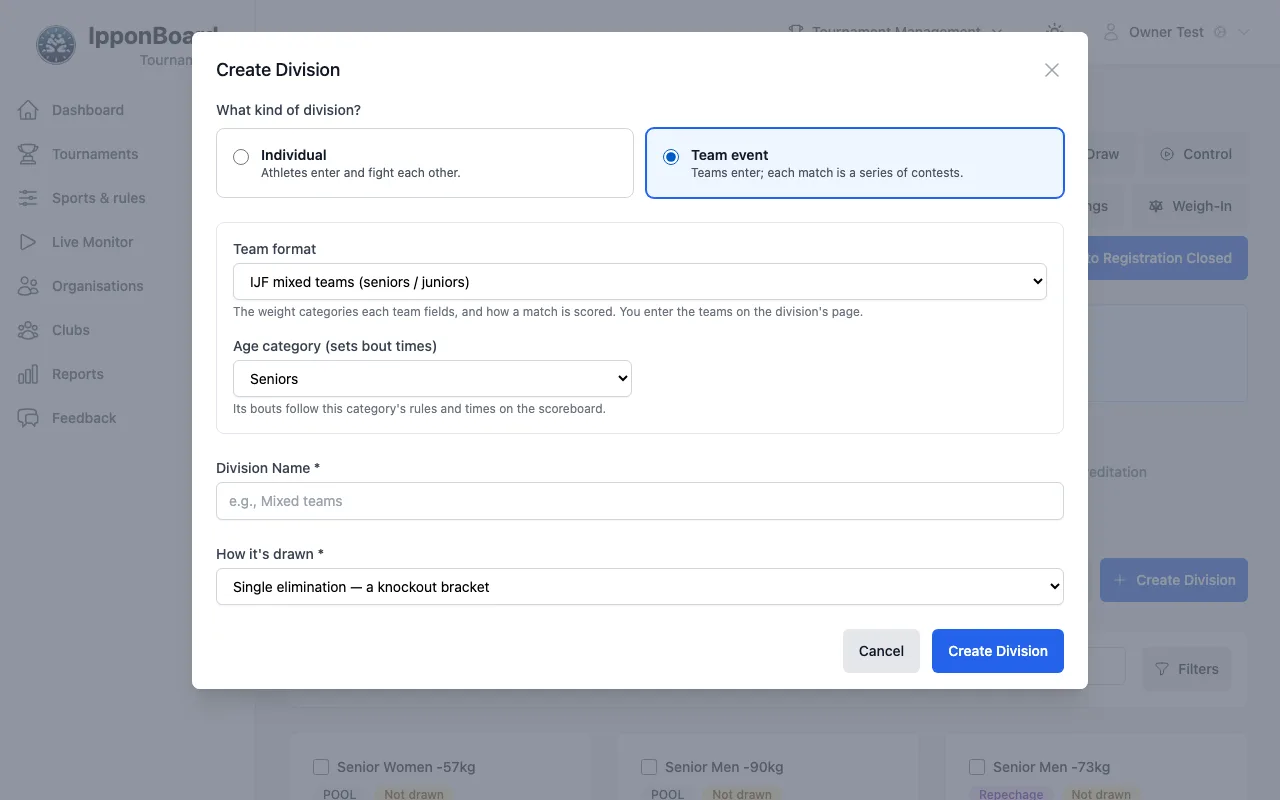Close the Create Division dialog with X

(x=1052, y=70)
